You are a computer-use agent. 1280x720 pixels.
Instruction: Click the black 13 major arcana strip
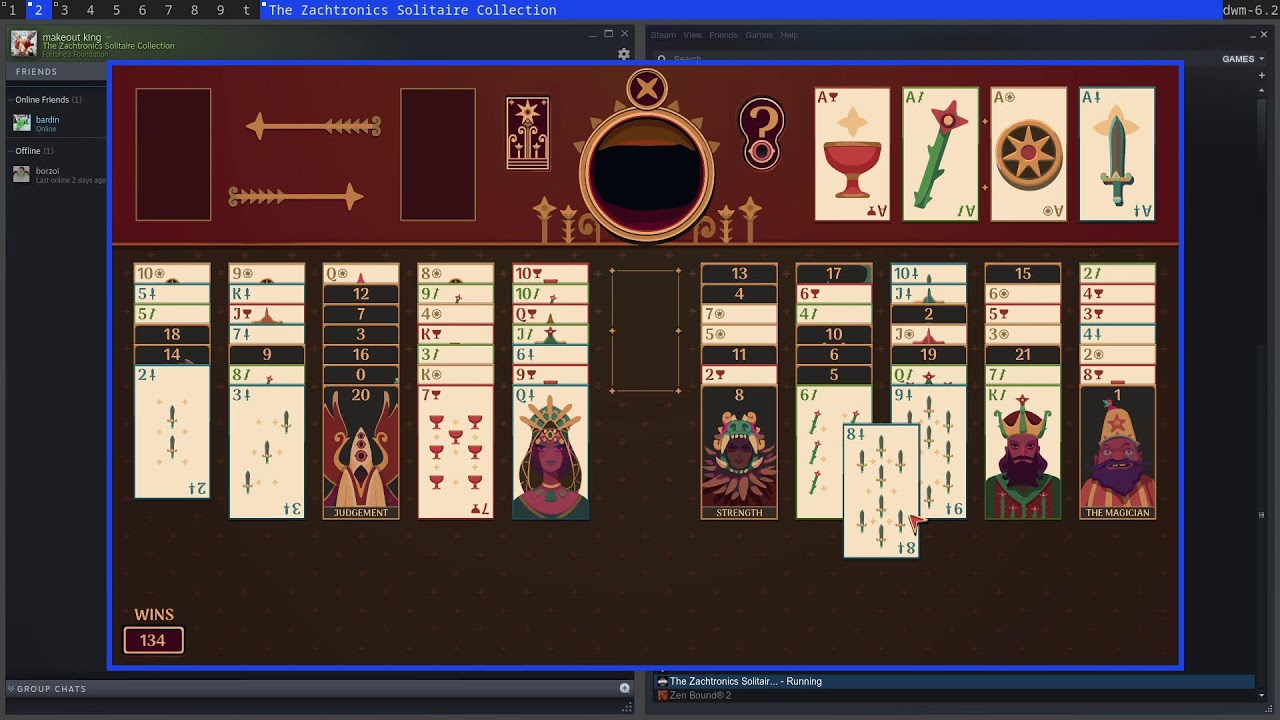point(739,273)
